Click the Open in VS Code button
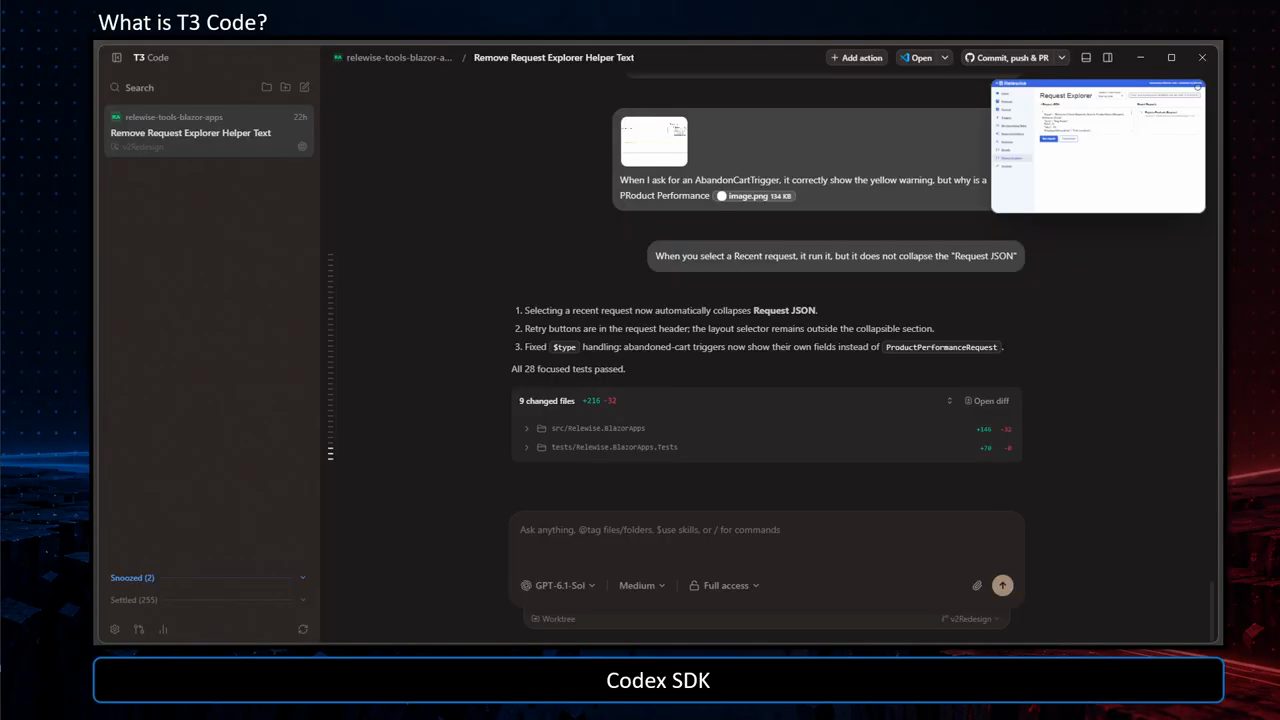 (916, 58)
